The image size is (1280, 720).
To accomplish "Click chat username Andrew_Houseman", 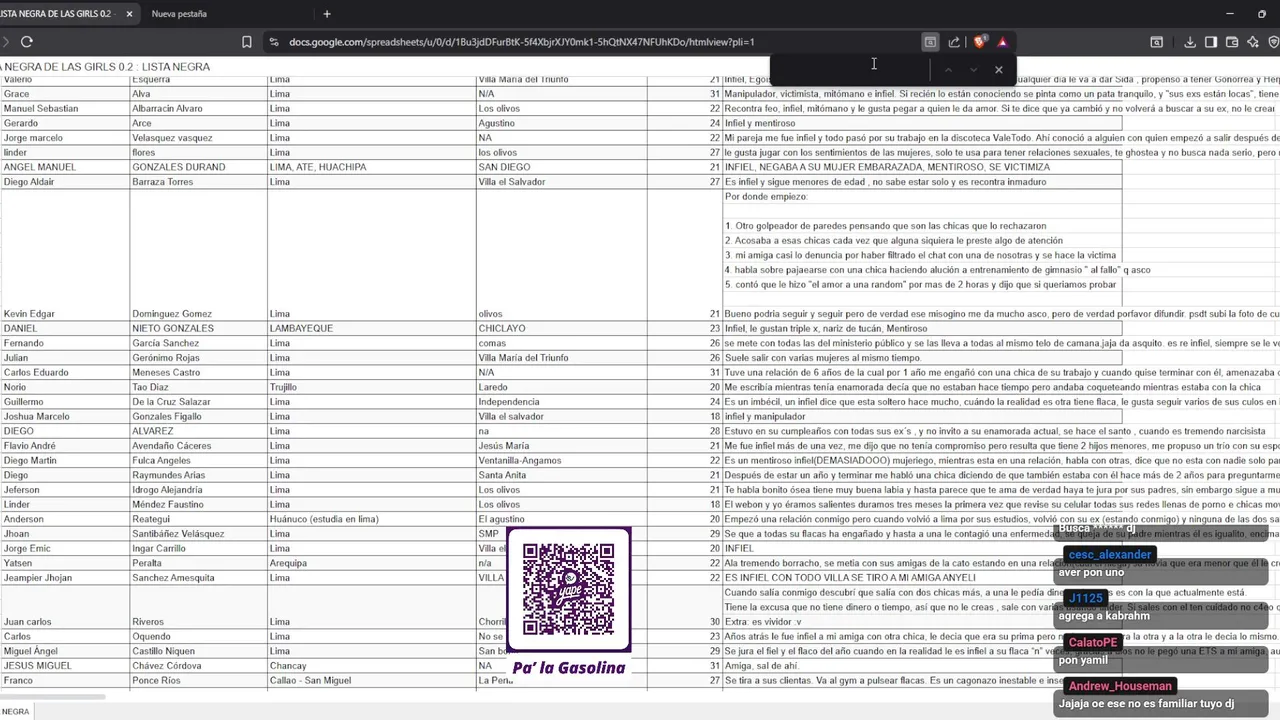I will (1119, 686).
